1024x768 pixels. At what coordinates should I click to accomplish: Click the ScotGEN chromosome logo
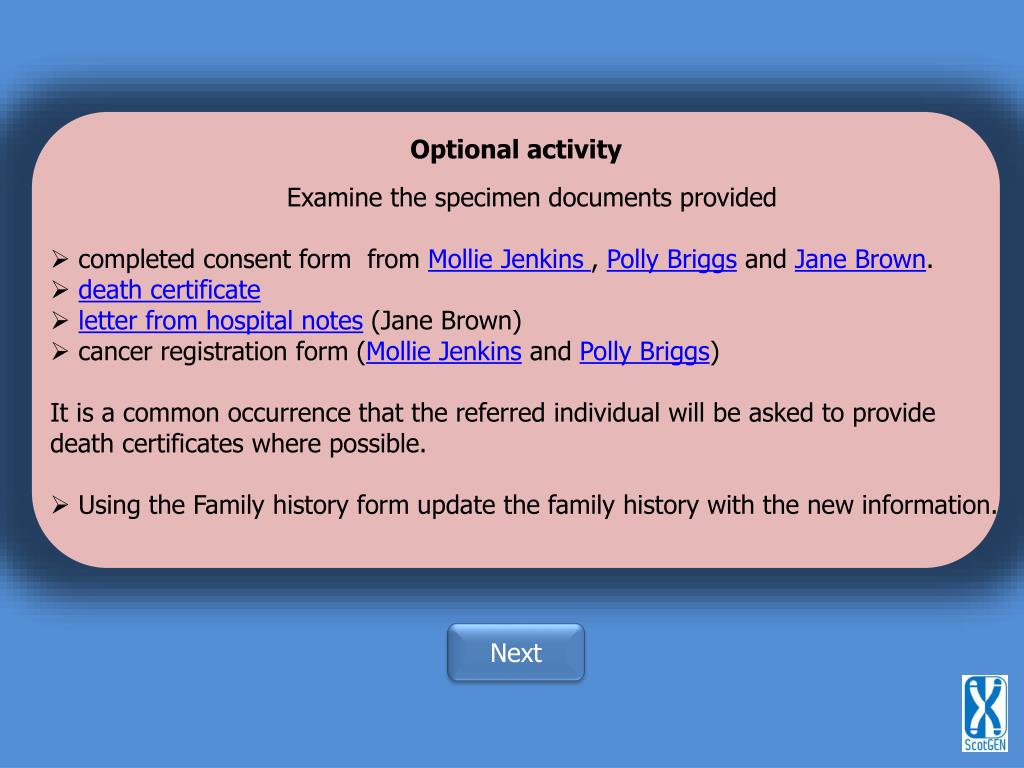pos(984,714)
